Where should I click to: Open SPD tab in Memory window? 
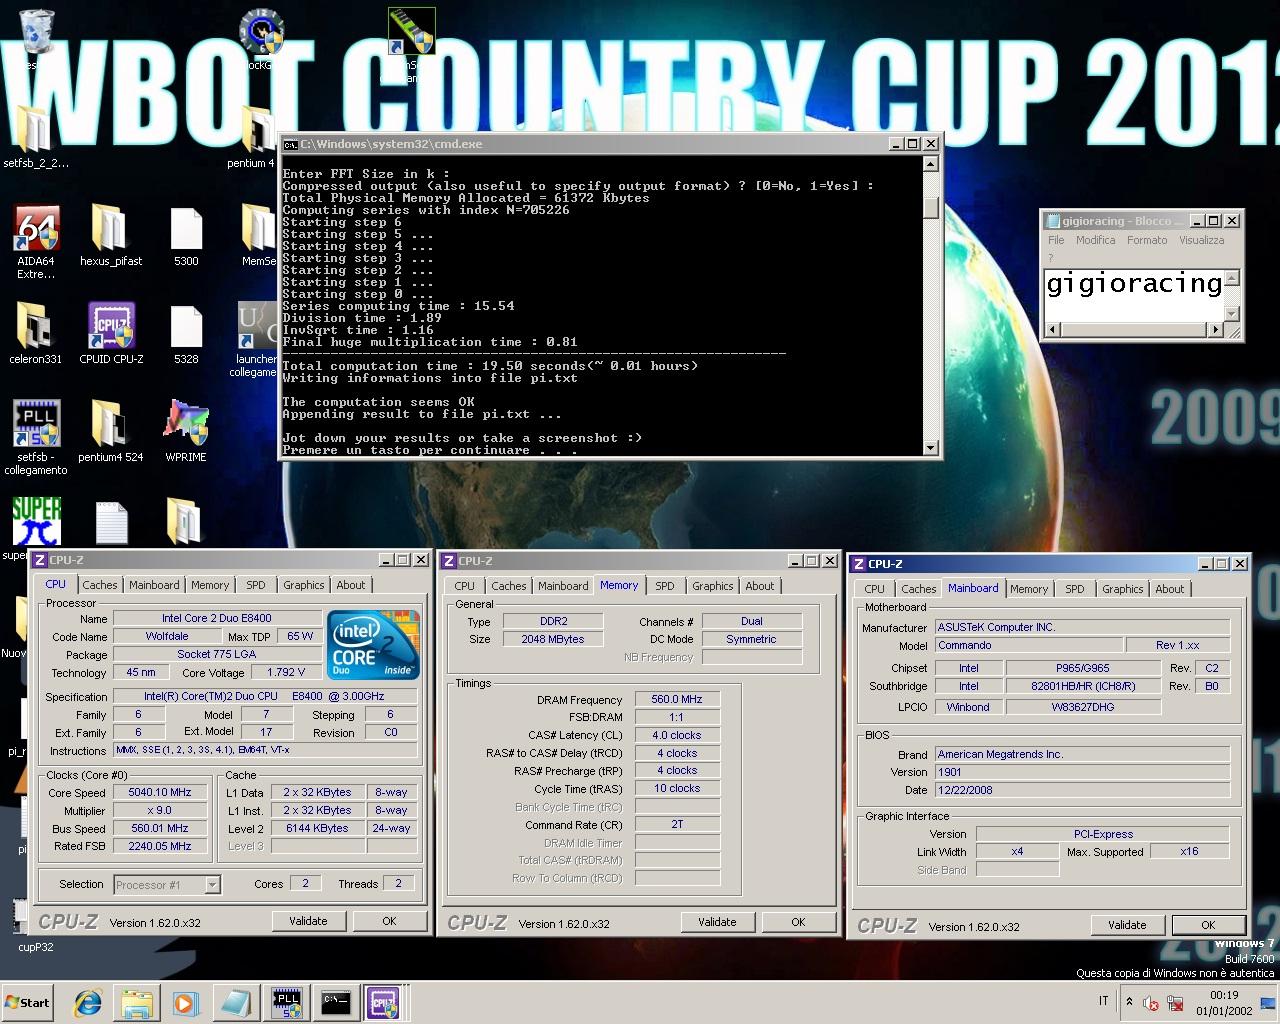[665, 586]
